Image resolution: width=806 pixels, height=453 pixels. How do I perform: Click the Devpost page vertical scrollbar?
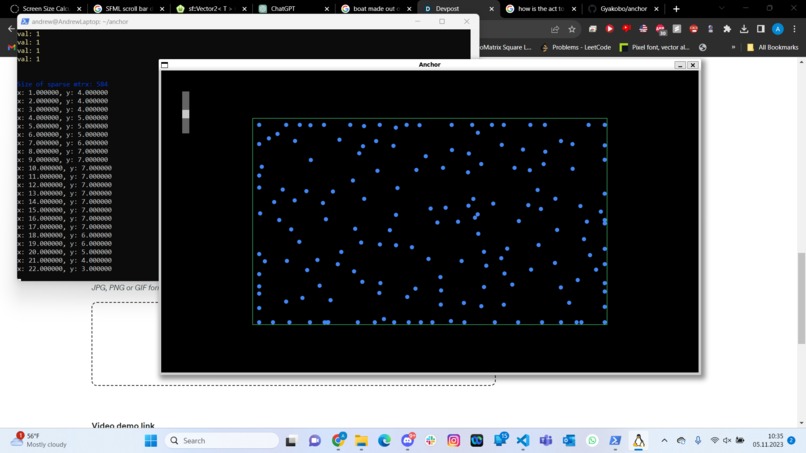click(x=801, y=298)
